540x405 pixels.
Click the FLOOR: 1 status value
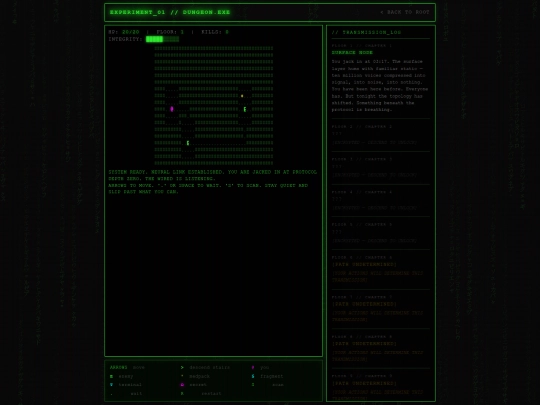tap(170, 32)
